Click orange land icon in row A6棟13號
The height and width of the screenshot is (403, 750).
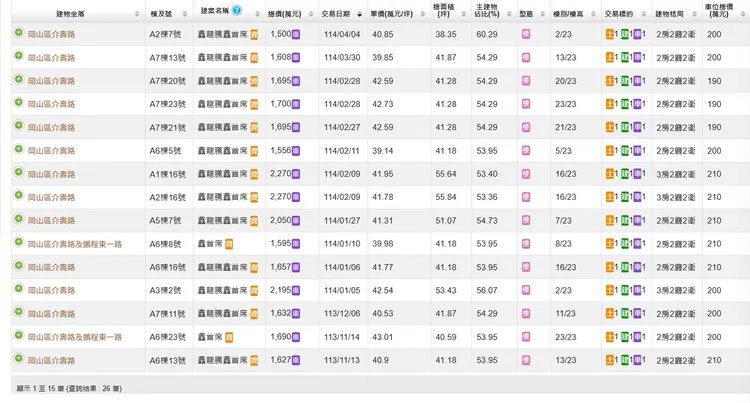tap(610, 360)
